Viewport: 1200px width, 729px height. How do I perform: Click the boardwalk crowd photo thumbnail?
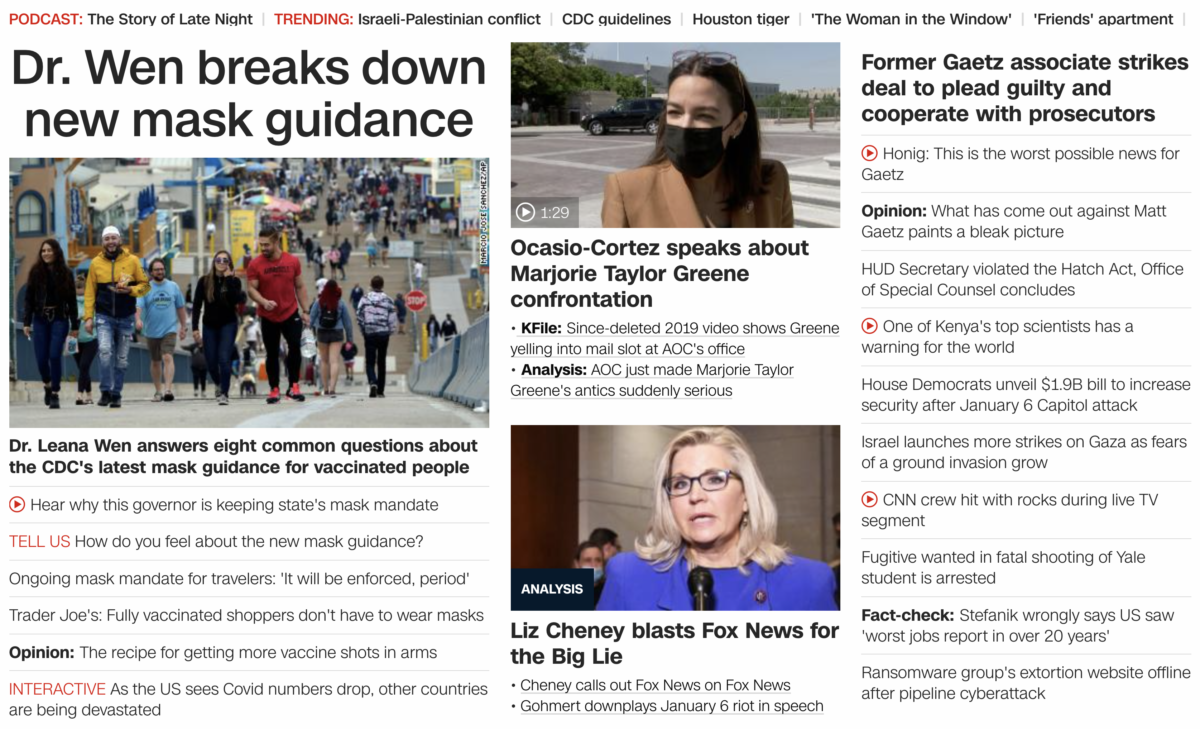point(249,293)
